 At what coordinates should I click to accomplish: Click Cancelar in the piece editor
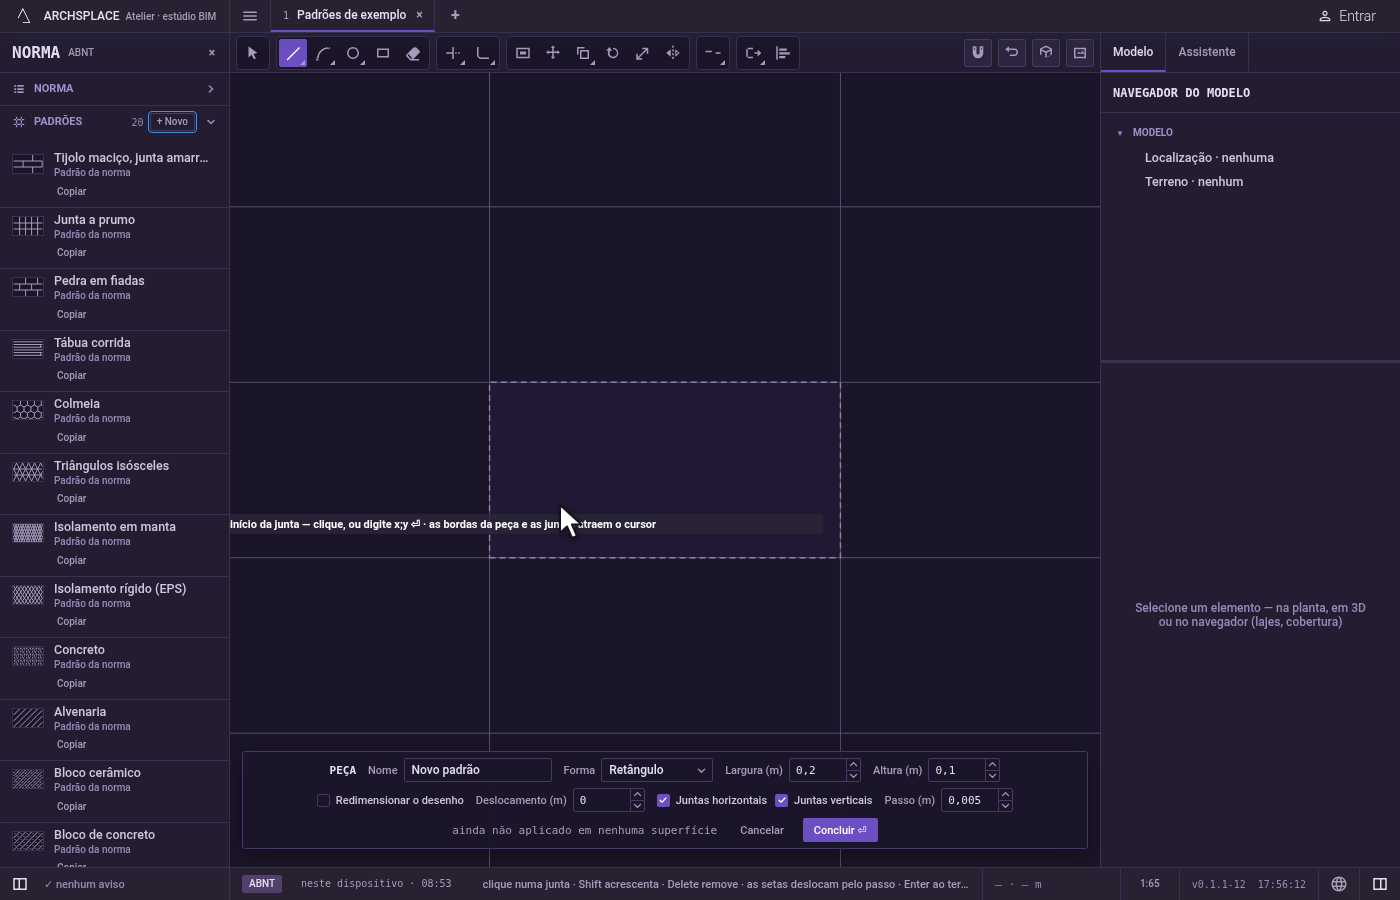(762, 830)
